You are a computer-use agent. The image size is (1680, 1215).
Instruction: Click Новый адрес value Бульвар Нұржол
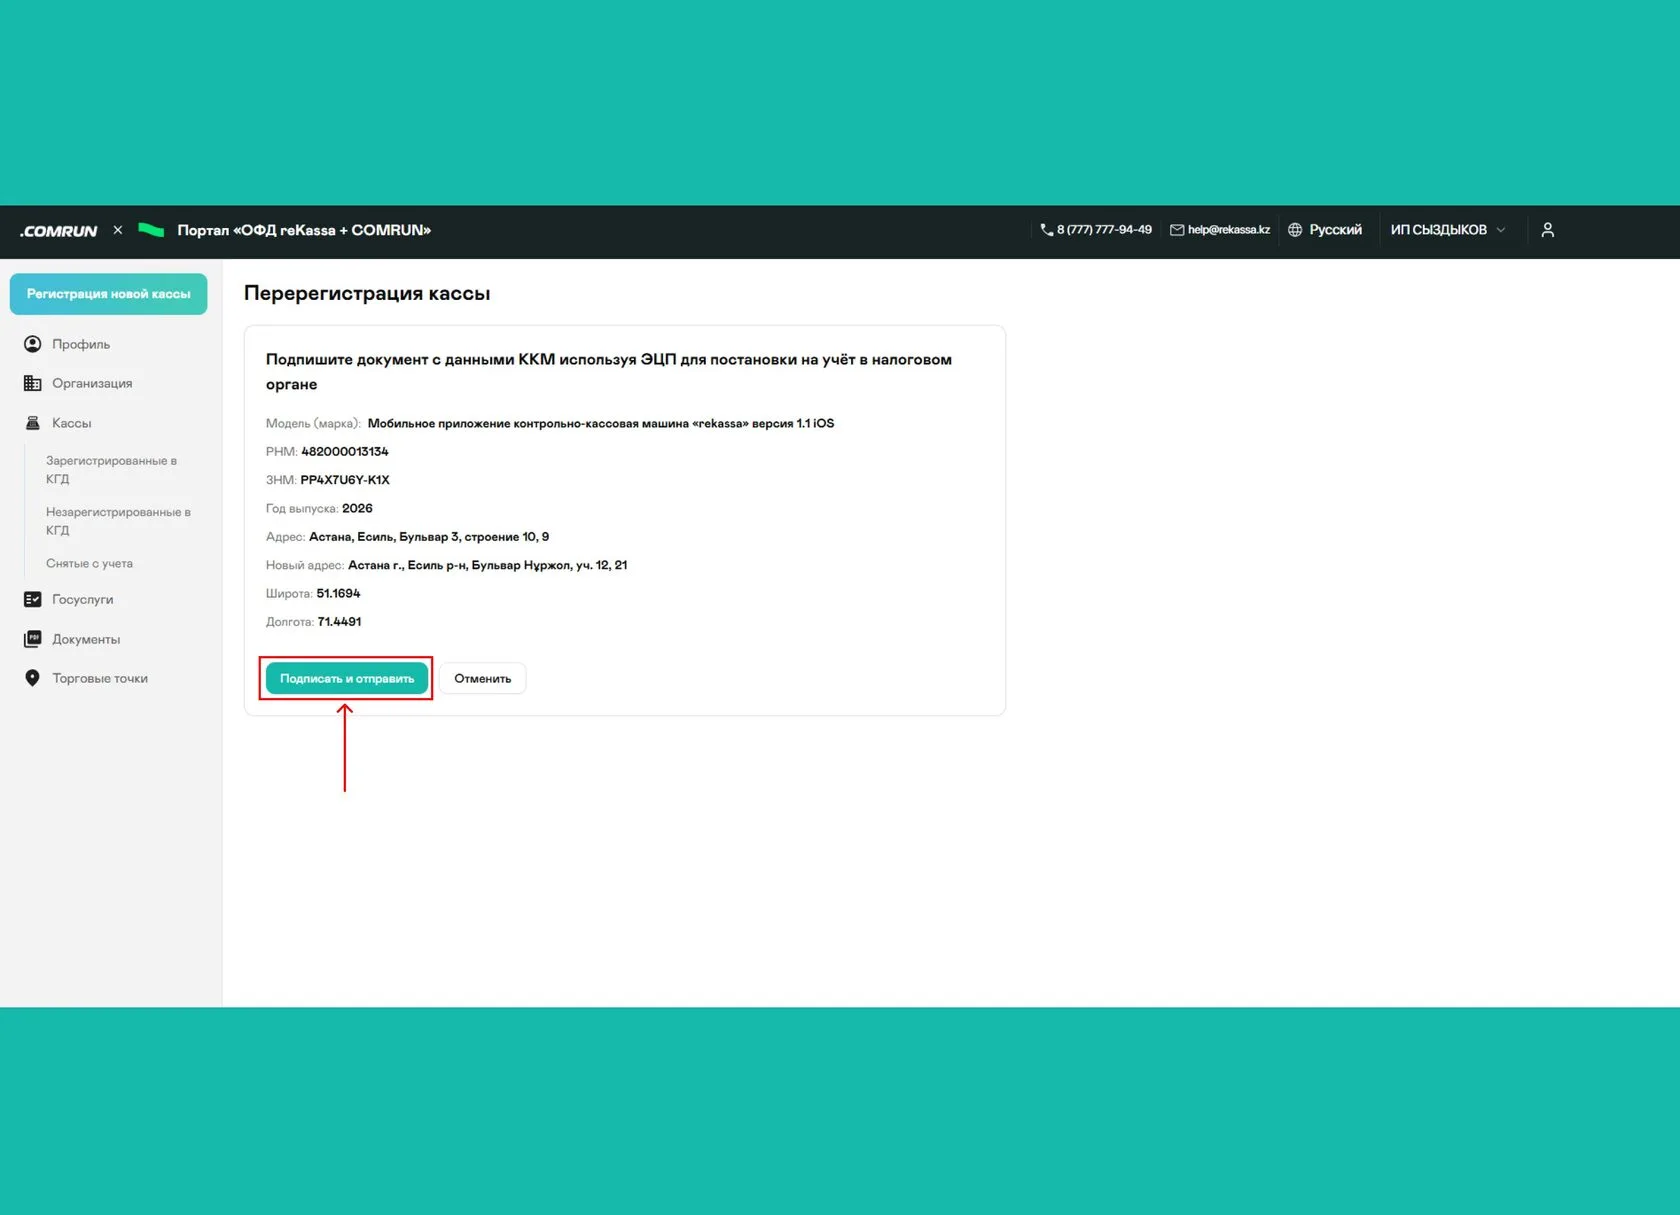tap(488, 565)
